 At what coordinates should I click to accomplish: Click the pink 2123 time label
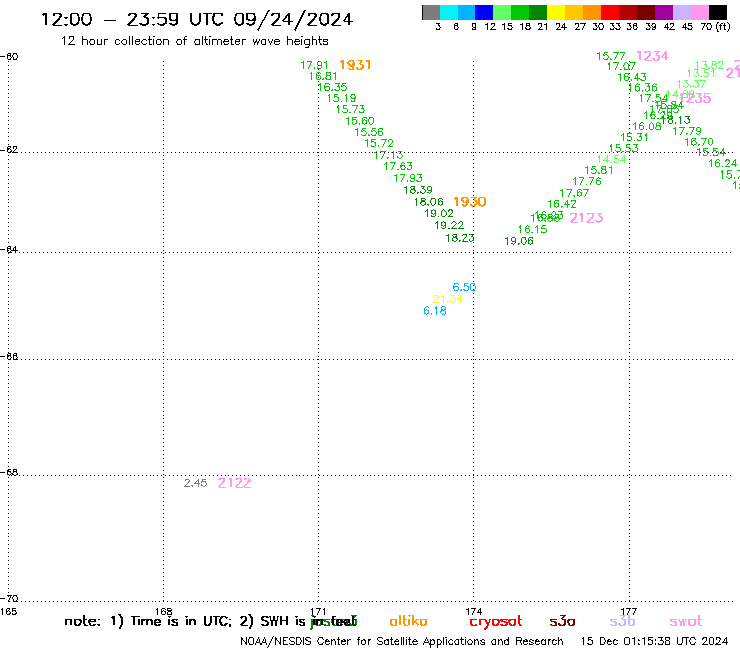click(x=586, y=218)
